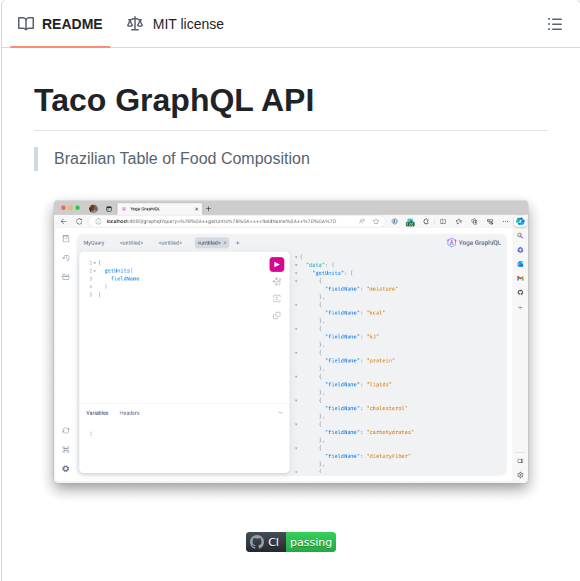
Task: Open the Yoga GraphiQL screenshot image
Action: [291, 342]
